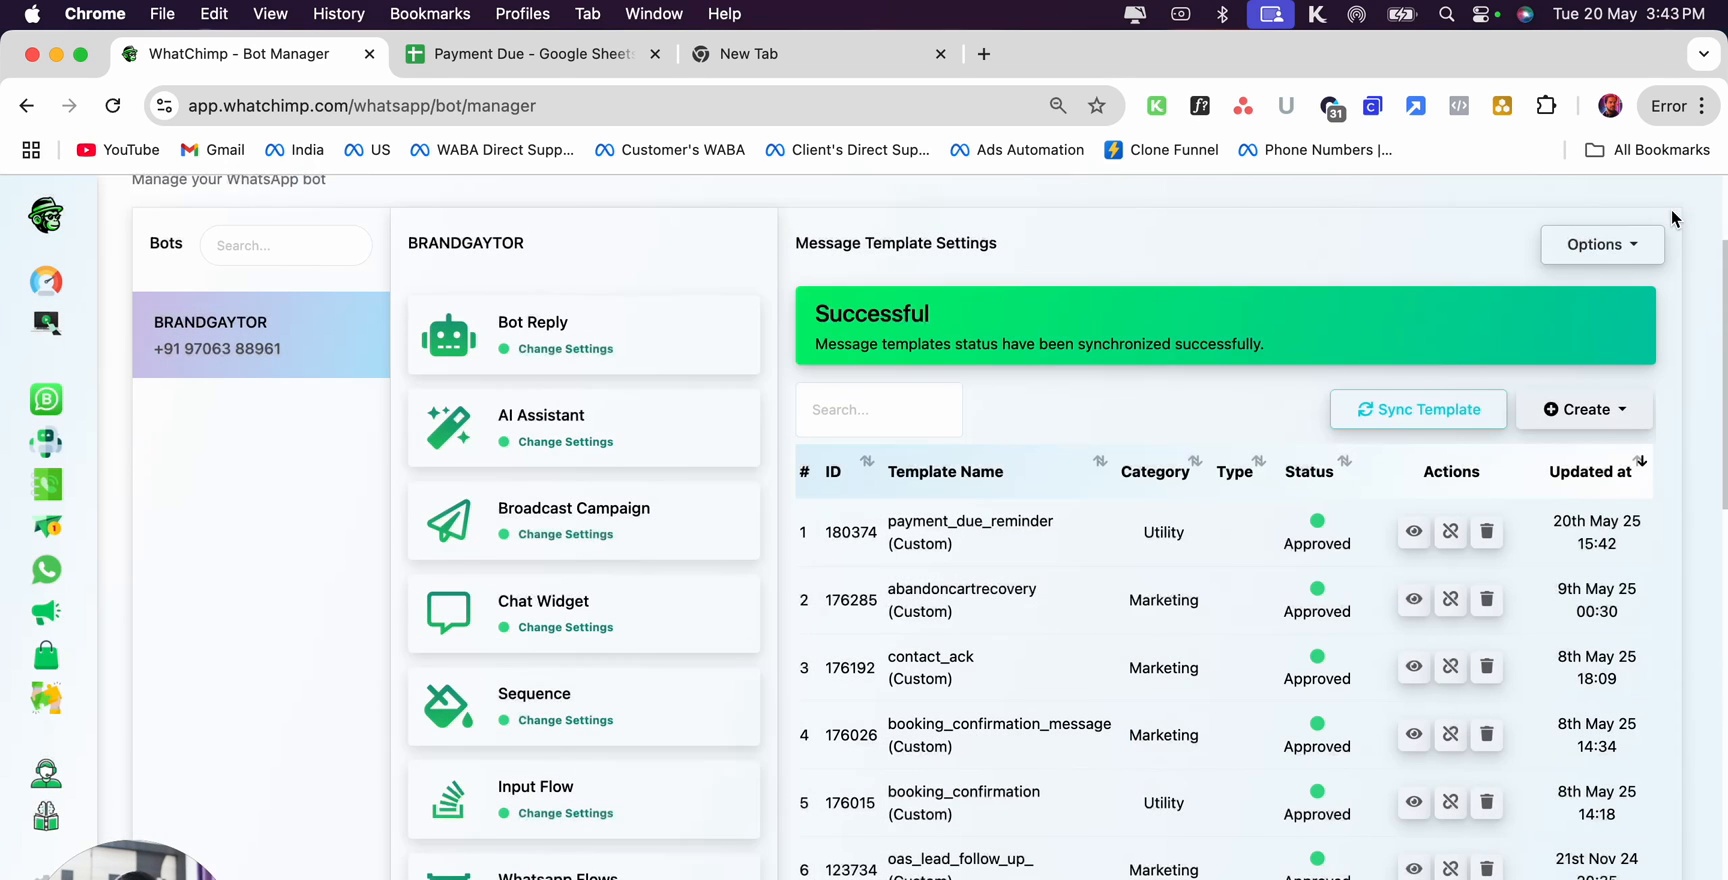Screen dimensions: 1728x880
Task: Sort templates by the Updated at column
Action: (1597, 471)
